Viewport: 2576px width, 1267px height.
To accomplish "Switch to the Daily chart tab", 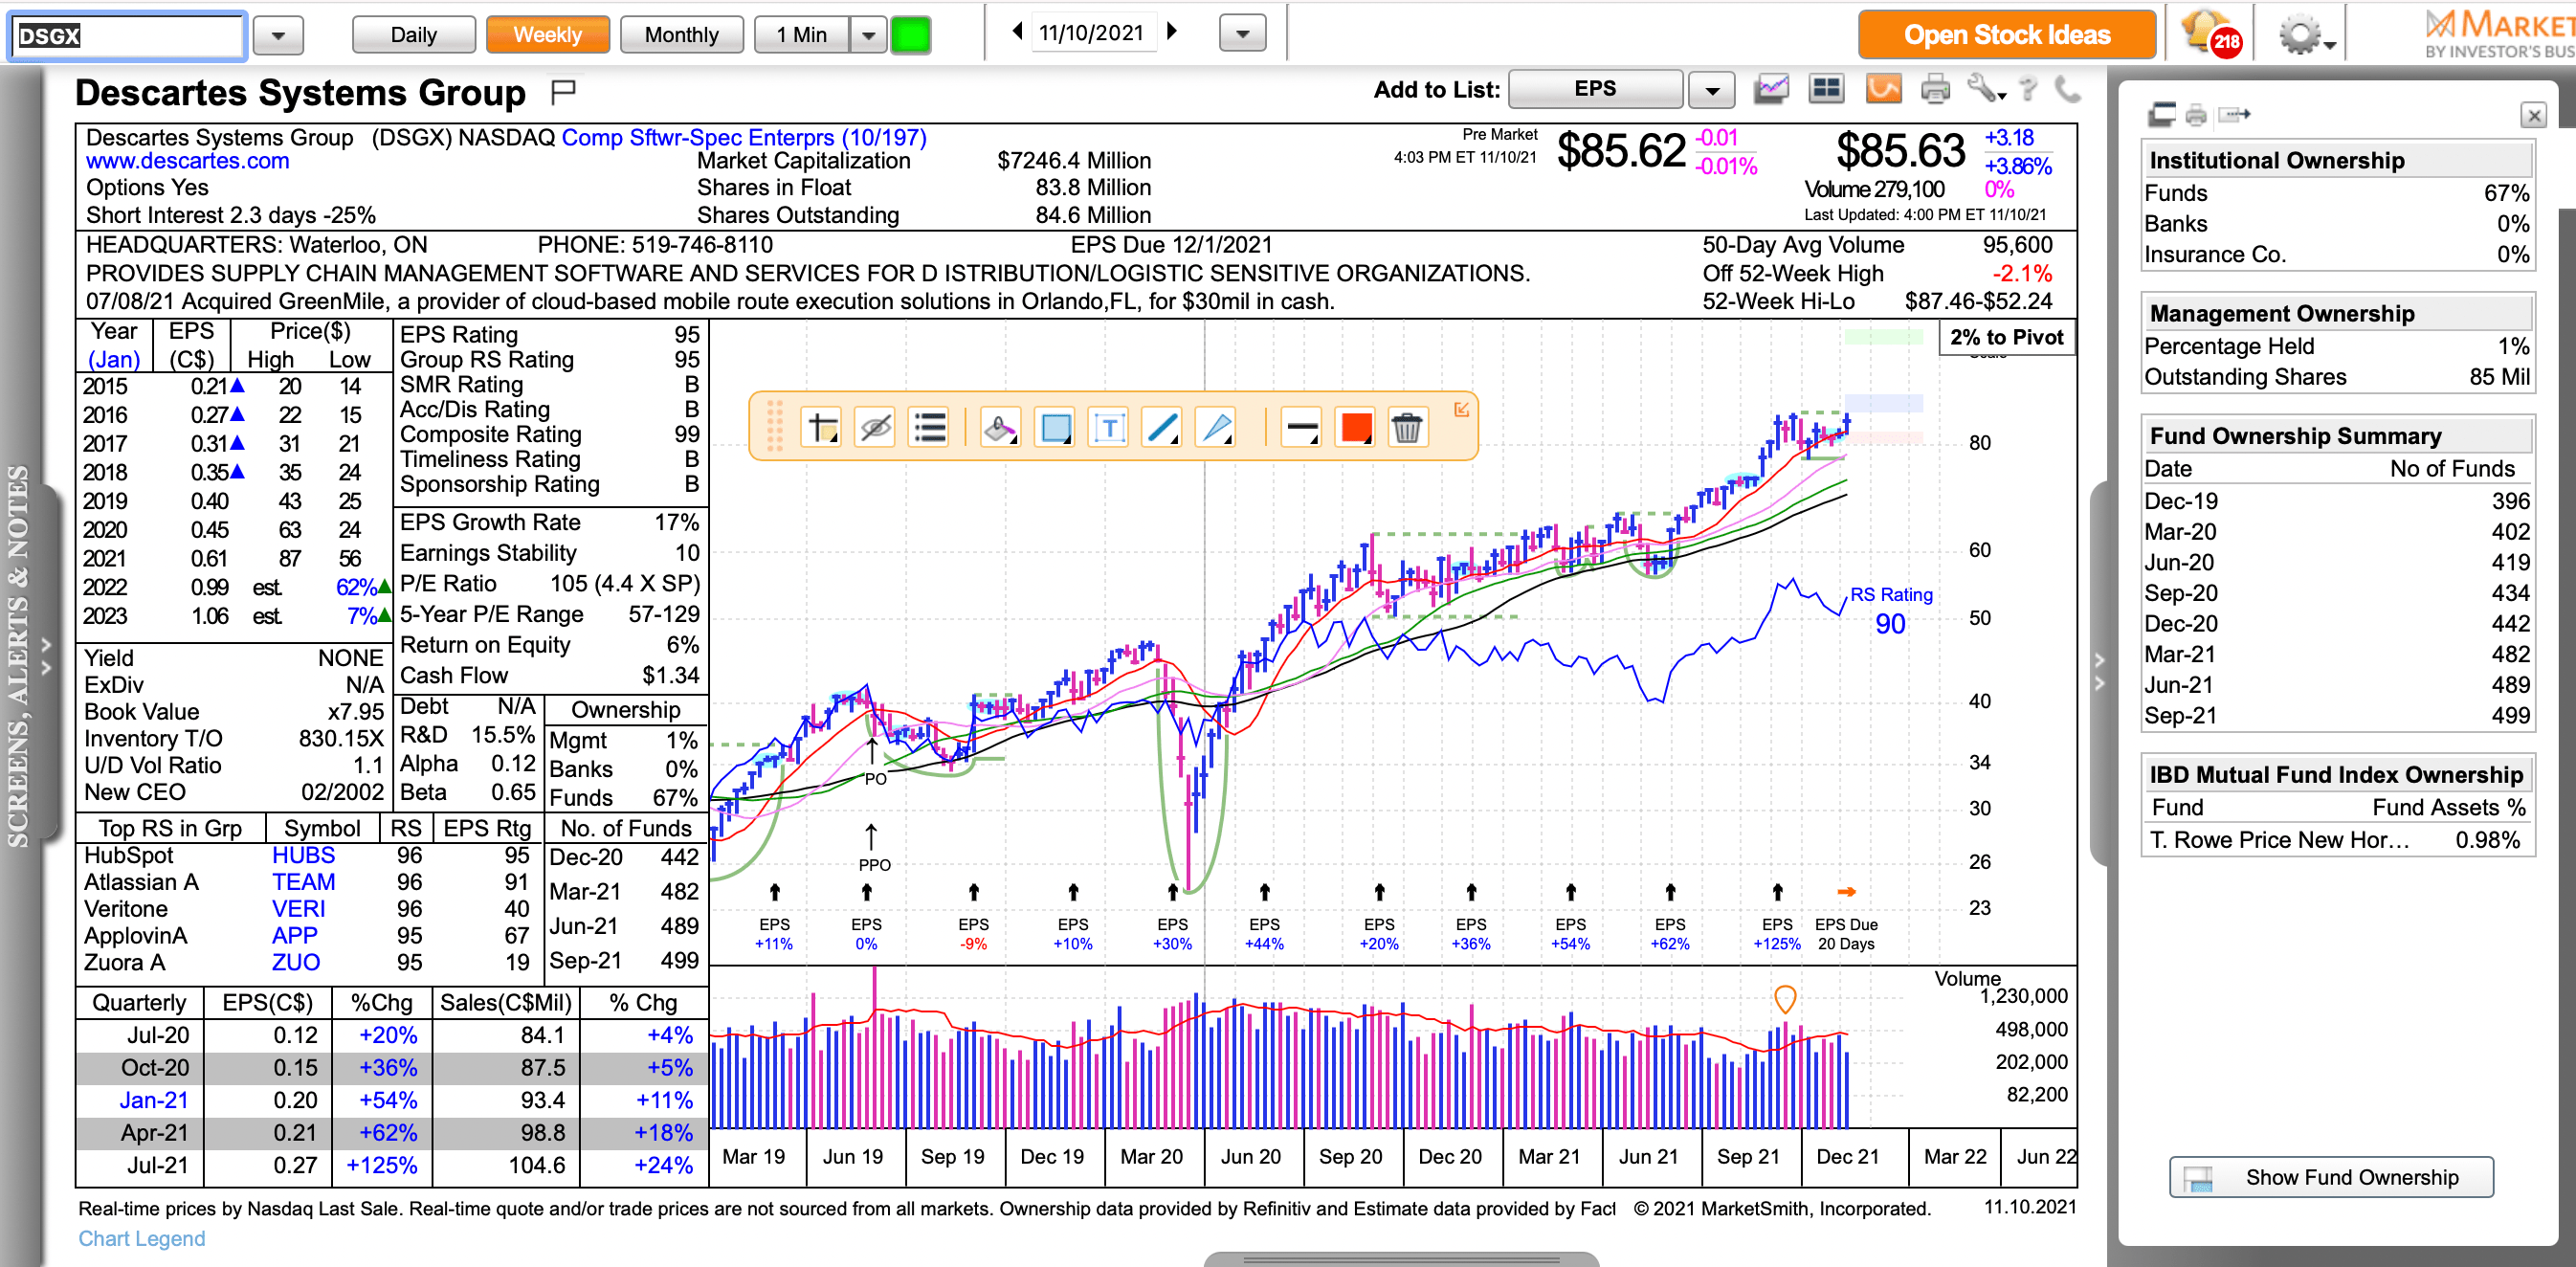I will pos(413,35).
